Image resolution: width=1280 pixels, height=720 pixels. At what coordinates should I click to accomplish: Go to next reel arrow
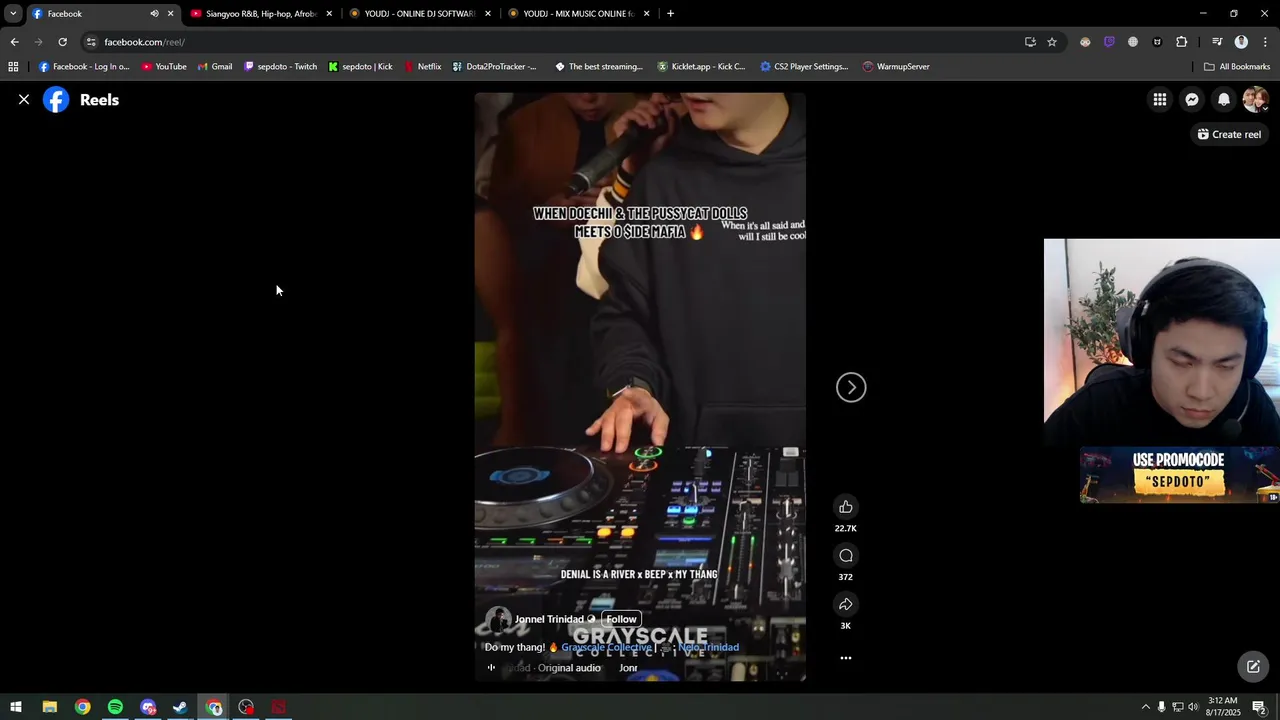click(x=851, y=388)
